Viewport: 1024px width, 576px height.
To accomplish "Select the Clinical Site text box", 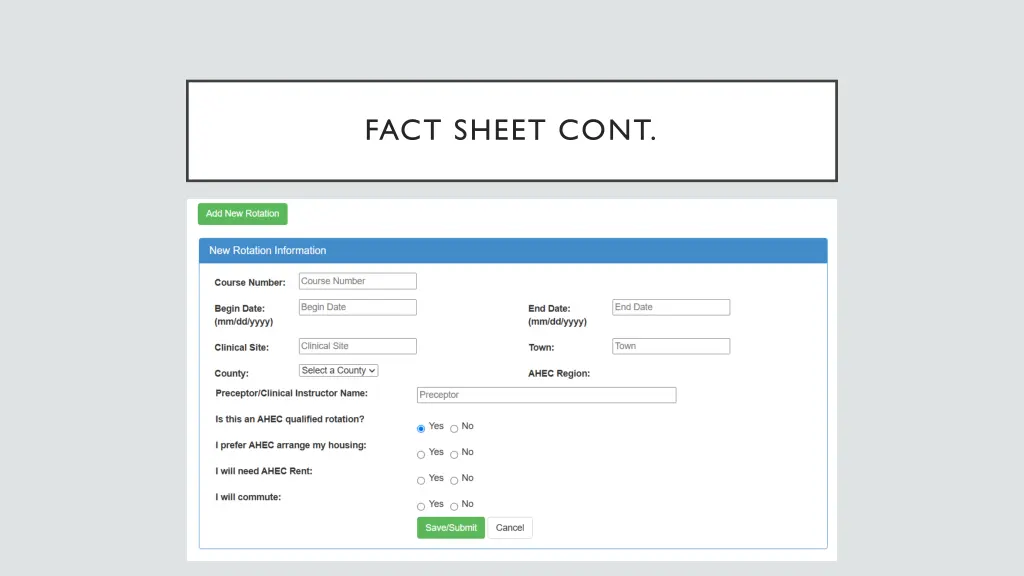I will coord(357,347).
